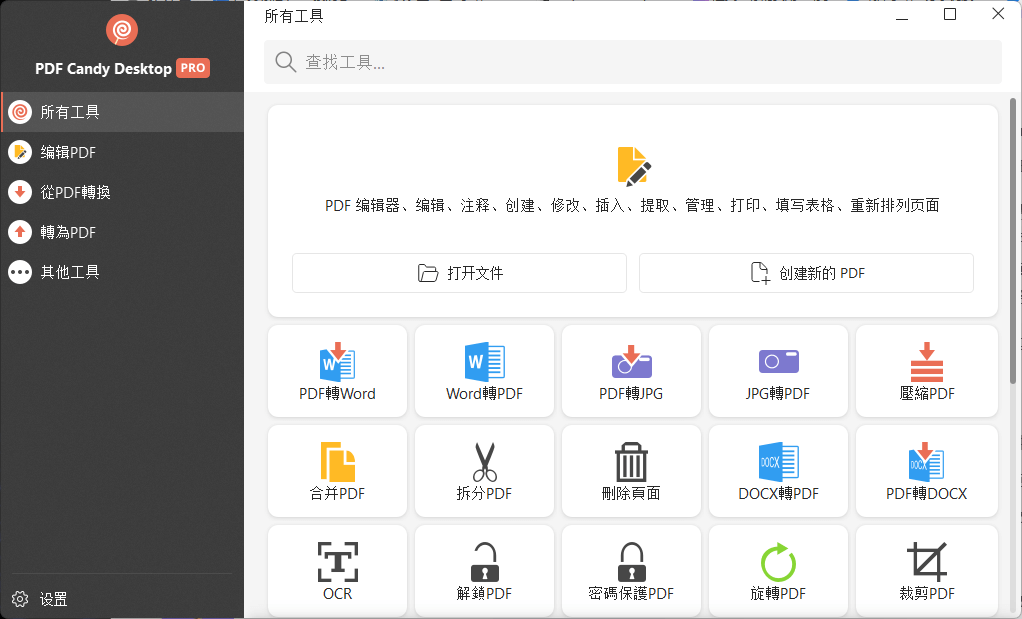Image resolution: width=1022 pixels, height=619 pixels.
Task: Select the OCR recognition tool
Action: coord(337,570)
